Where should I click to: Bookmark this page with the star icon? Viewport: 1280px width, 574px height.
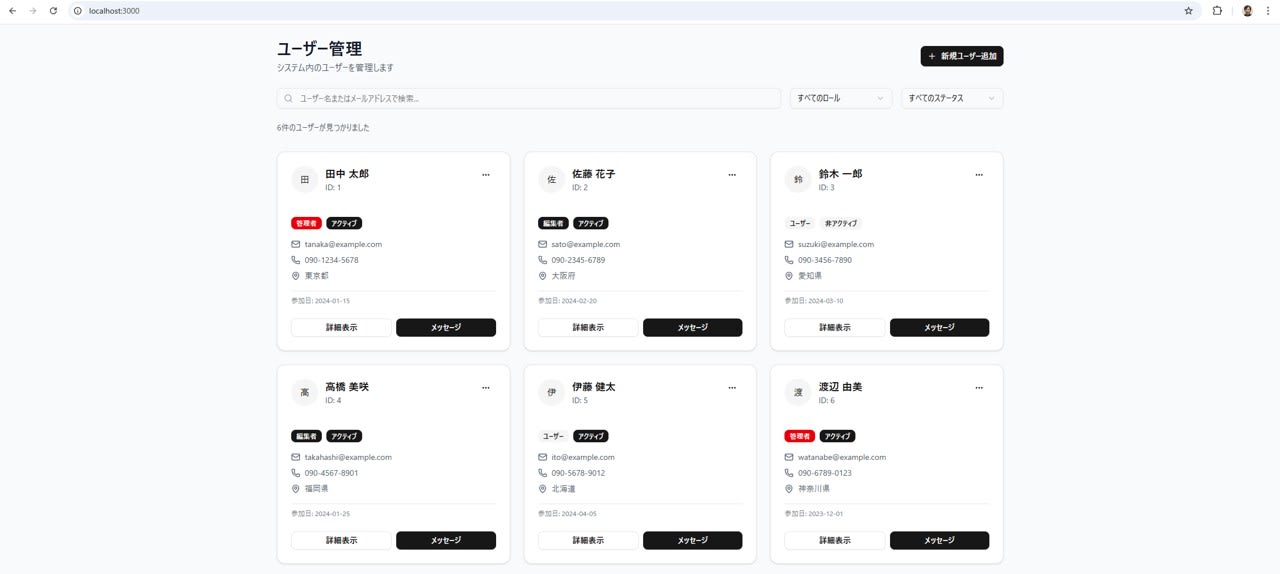pos(1188,11)
